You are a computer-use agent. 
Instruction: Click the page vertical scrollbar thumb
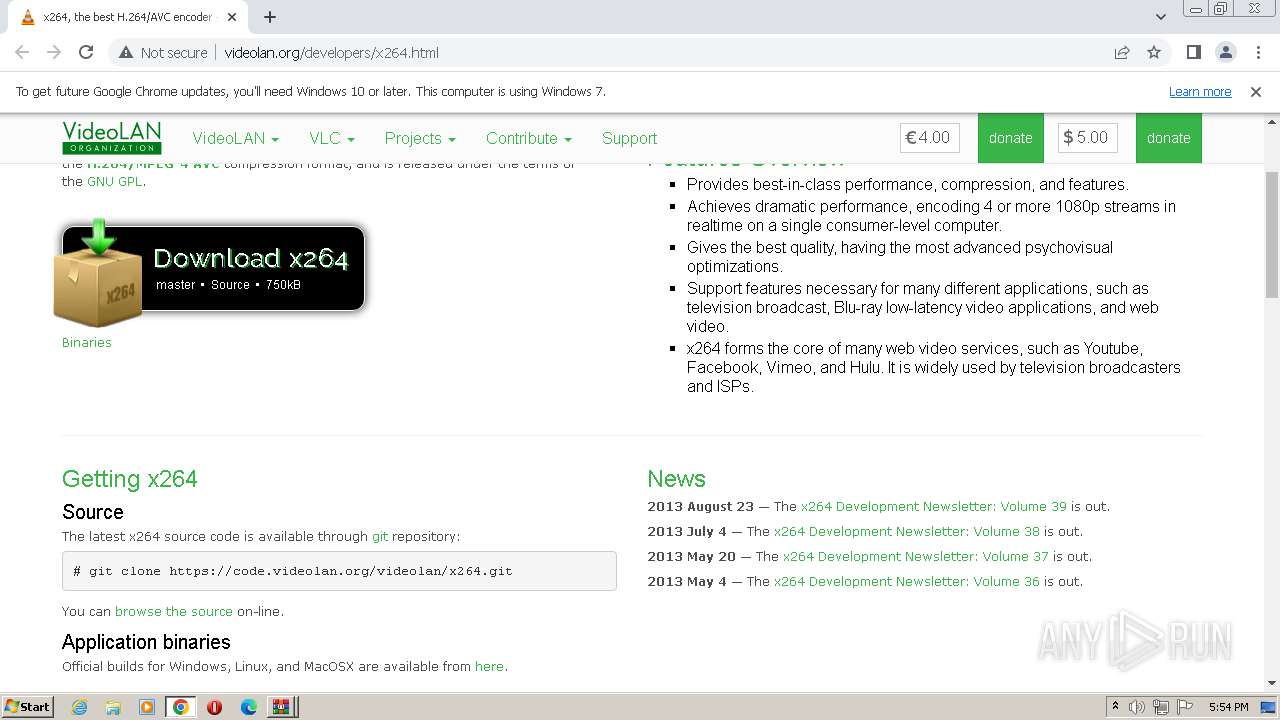point(1272,235)
